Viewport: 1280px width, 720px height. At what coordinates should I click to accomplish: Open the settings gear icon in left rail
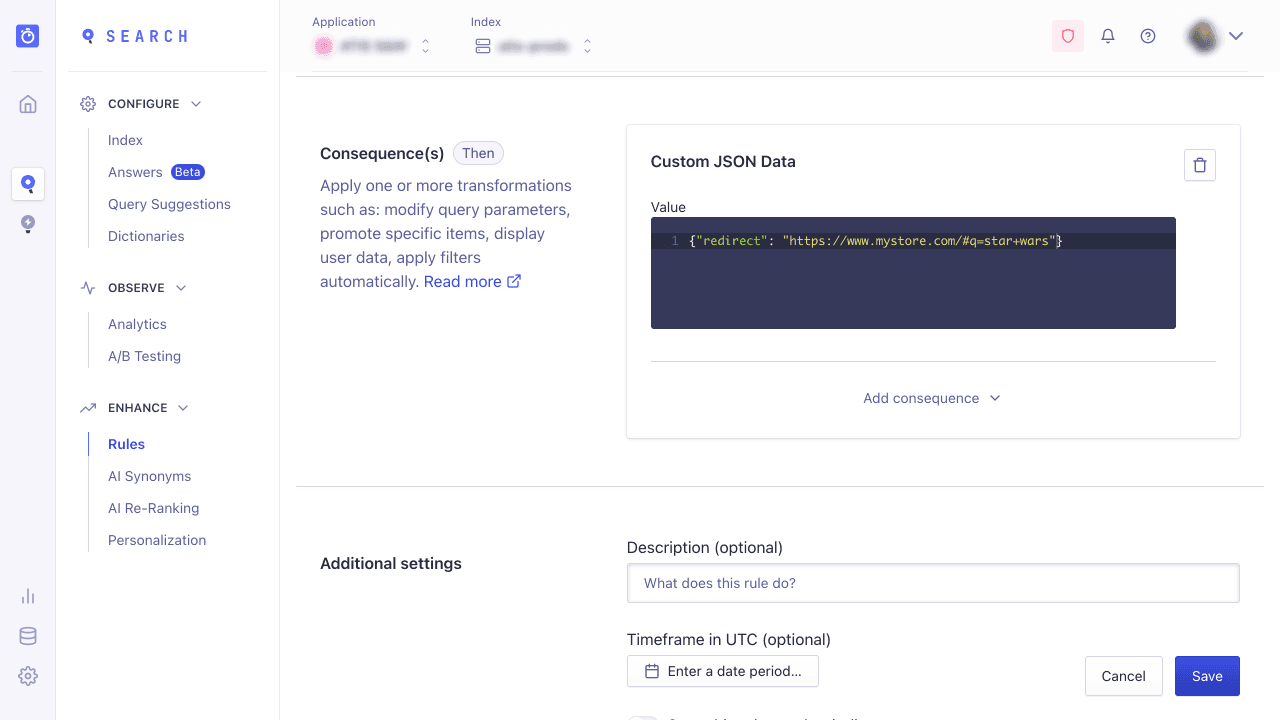click(x=28, y=676)
